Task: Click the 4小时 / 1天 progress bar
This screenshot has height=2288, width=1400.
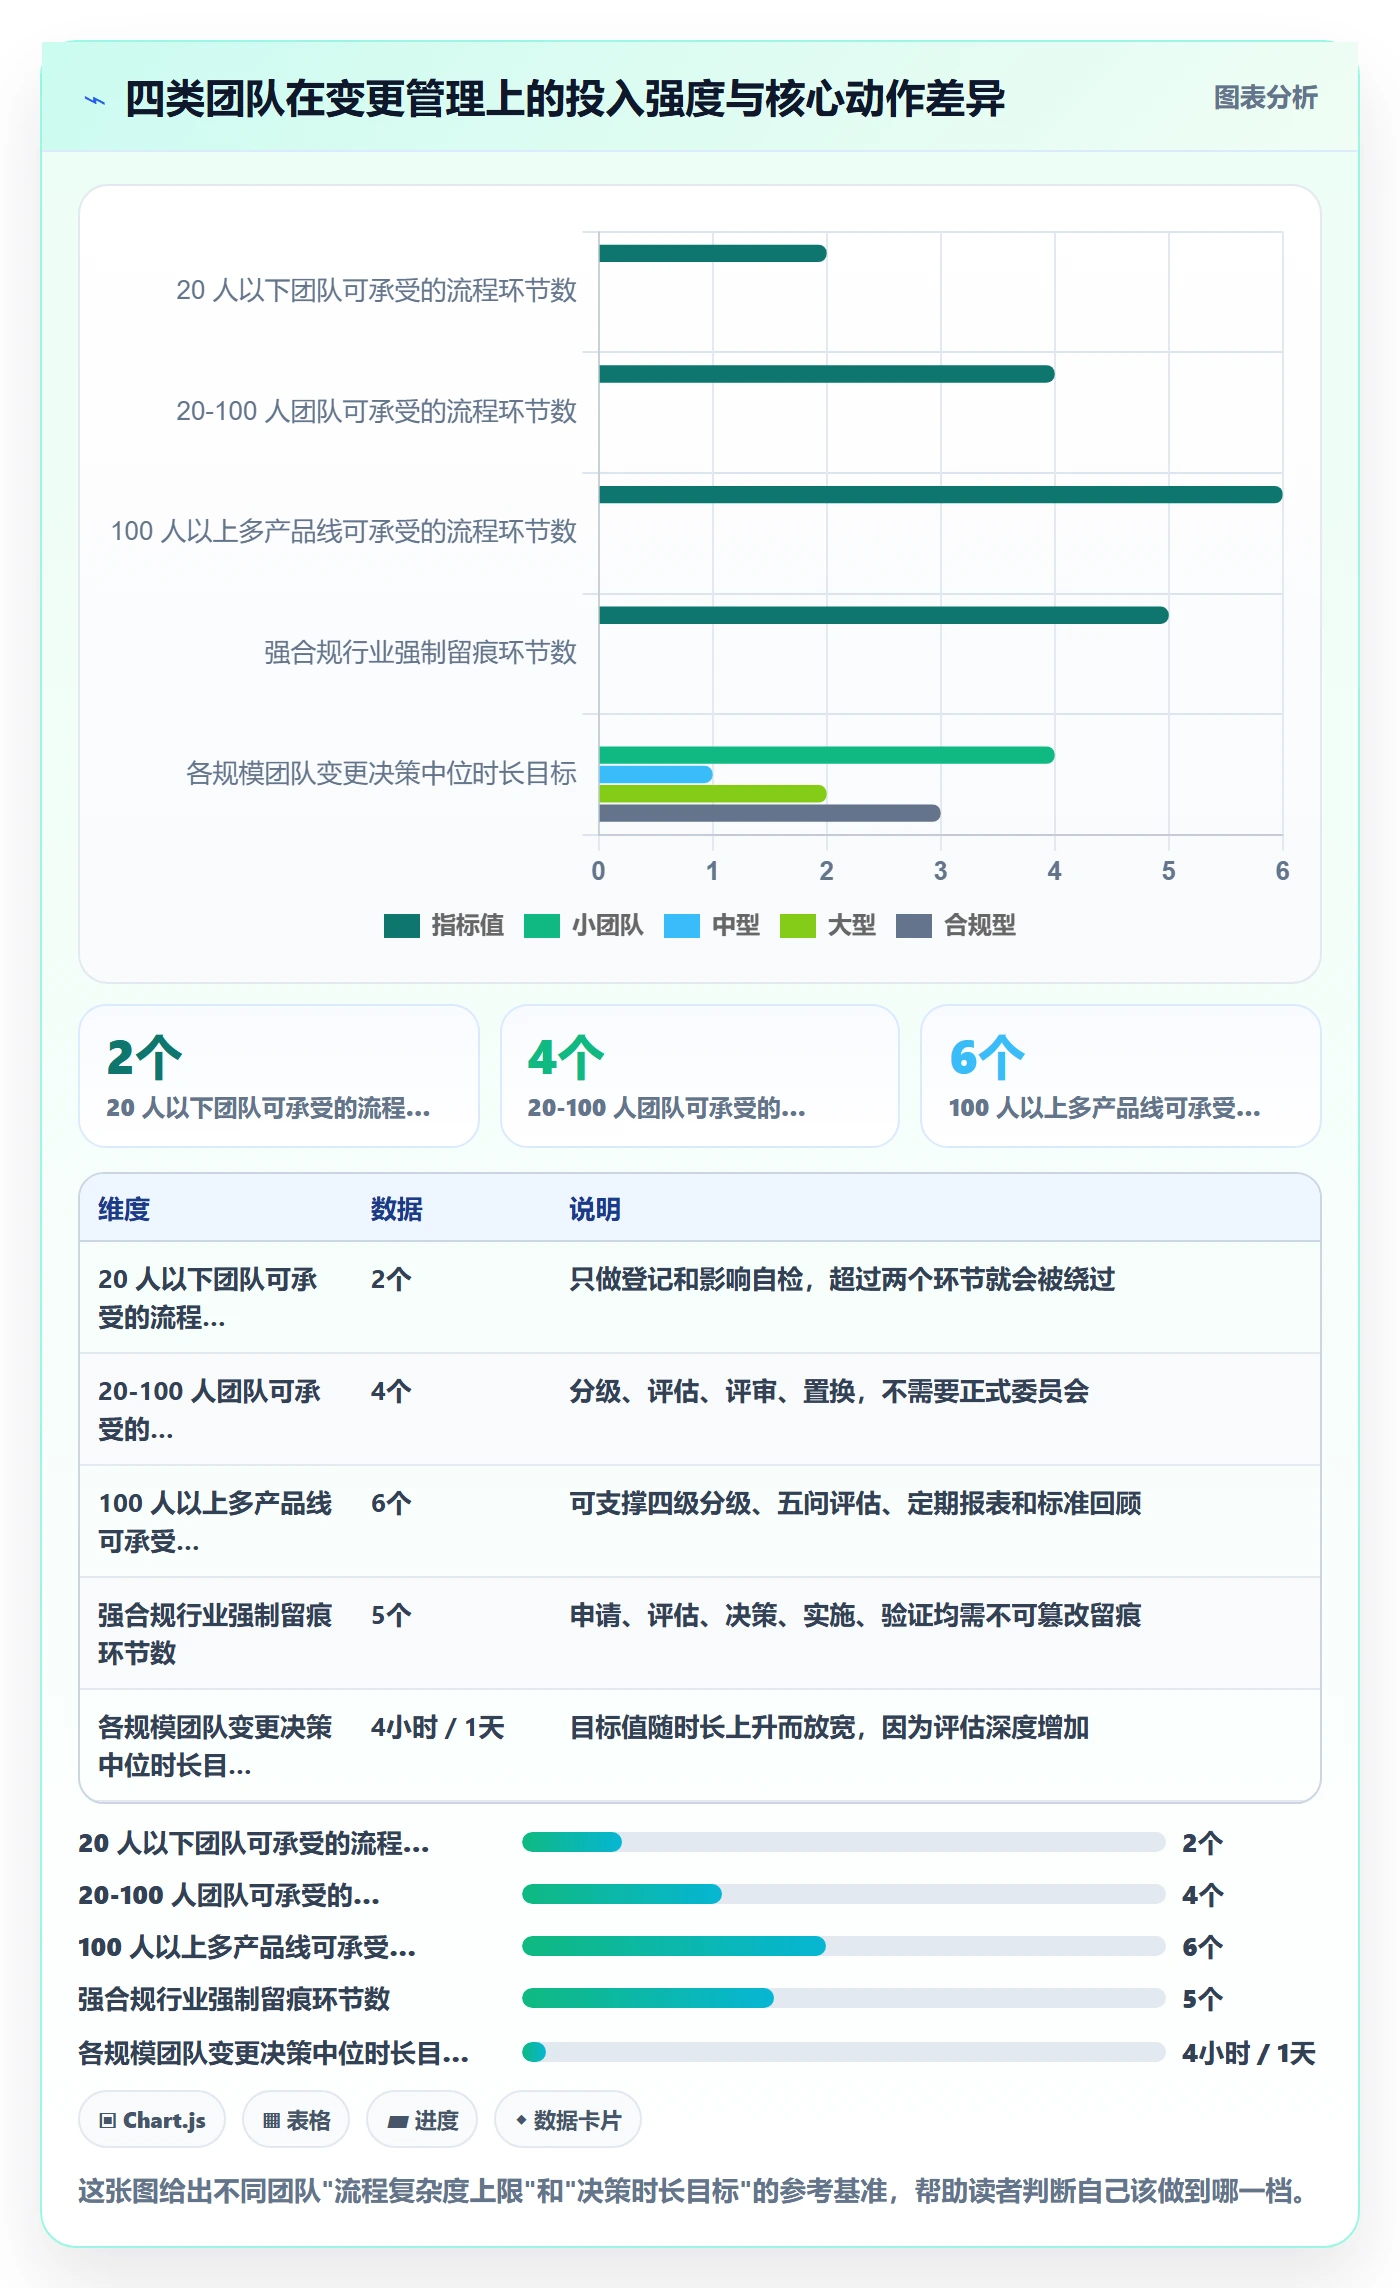Action: (843, 2052)
